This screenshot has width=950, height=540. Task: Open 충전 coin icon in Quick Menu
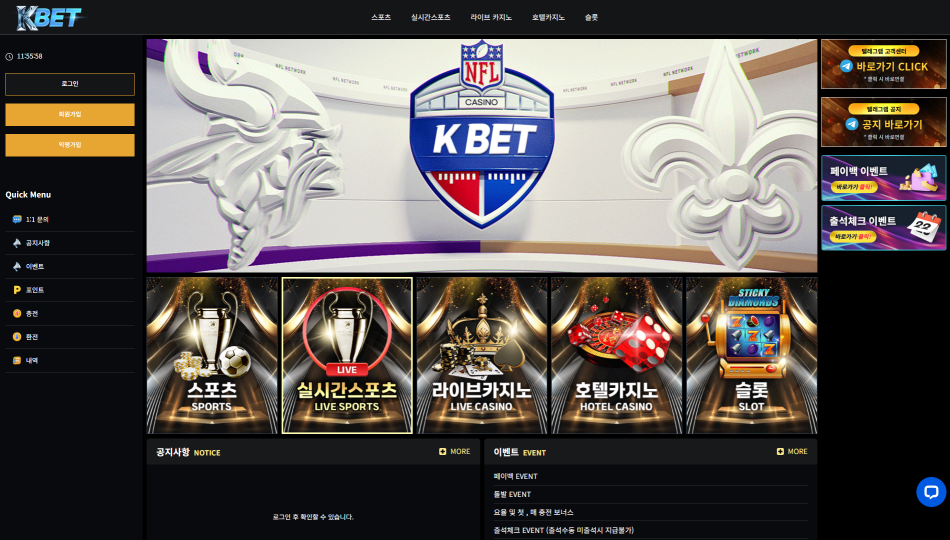(x=17, y=313)
